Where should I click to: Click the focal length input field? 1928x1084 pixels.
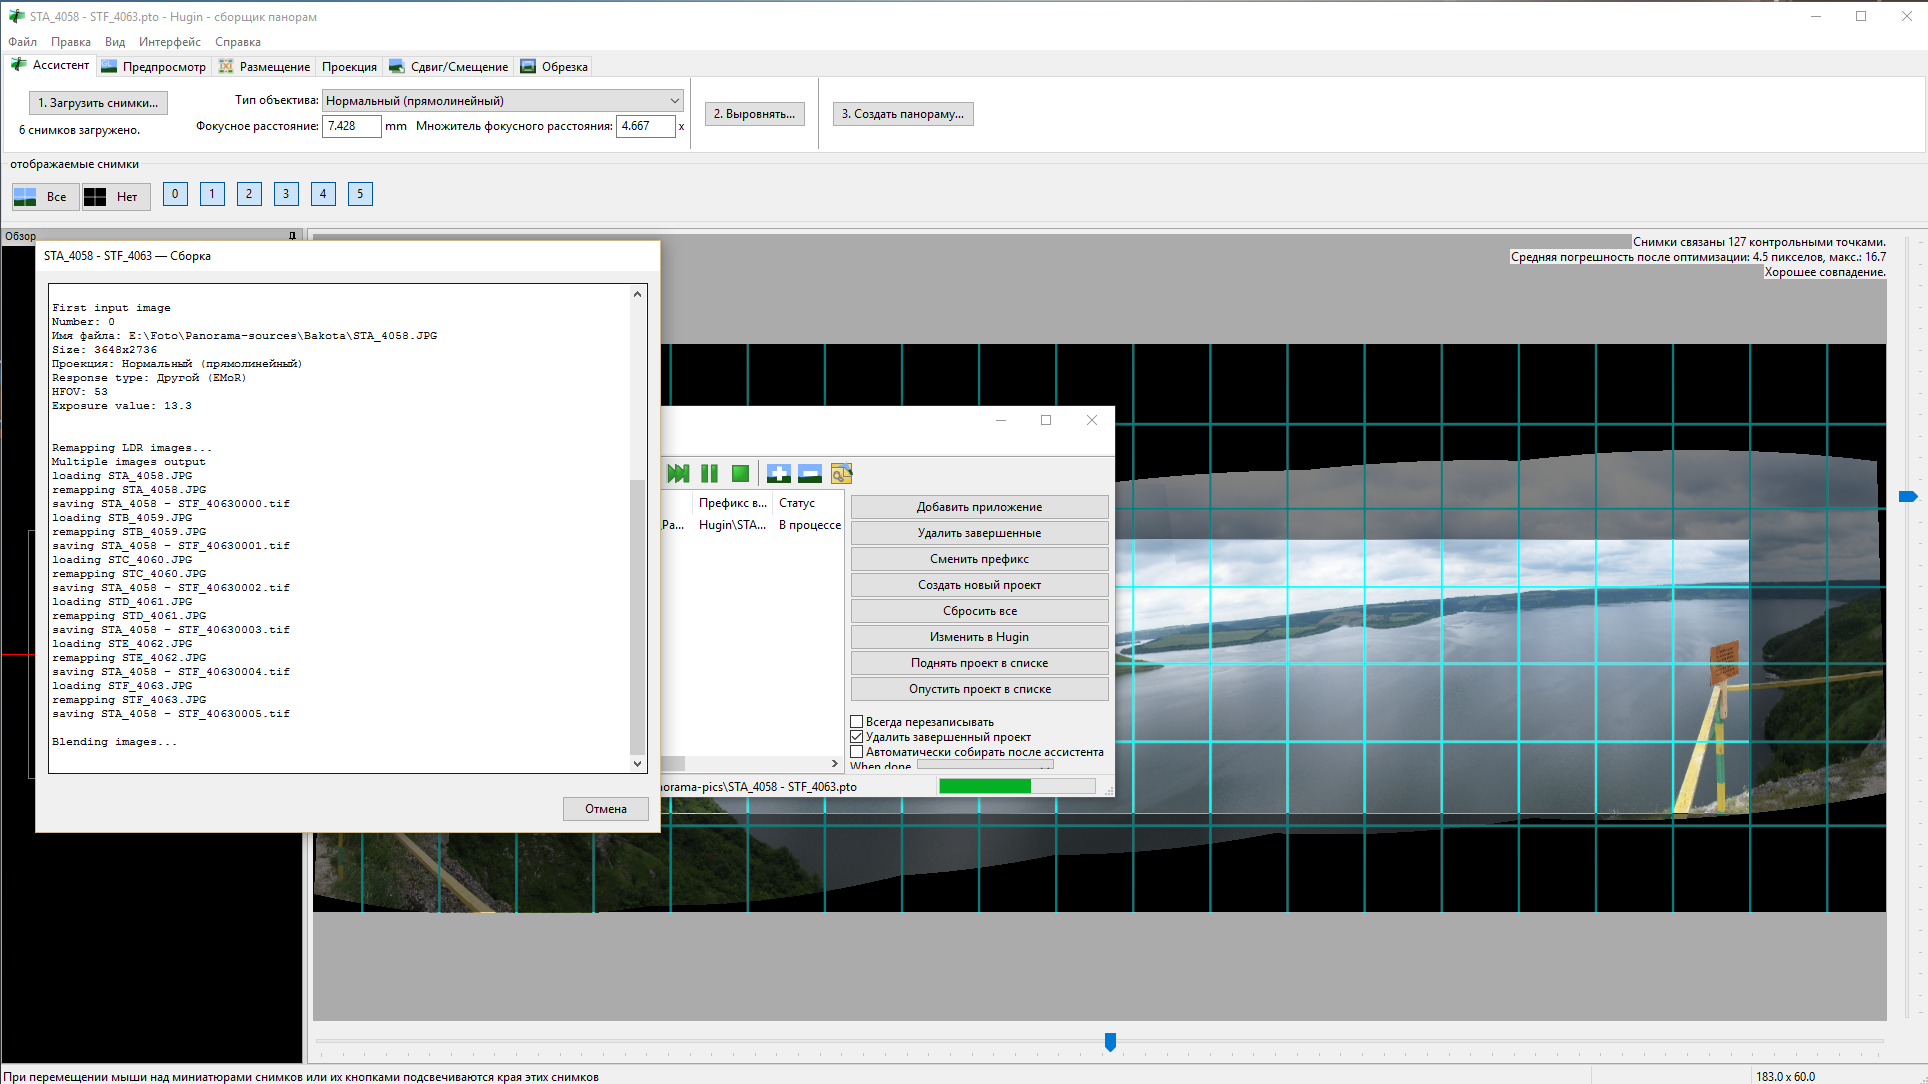point(351,126)
